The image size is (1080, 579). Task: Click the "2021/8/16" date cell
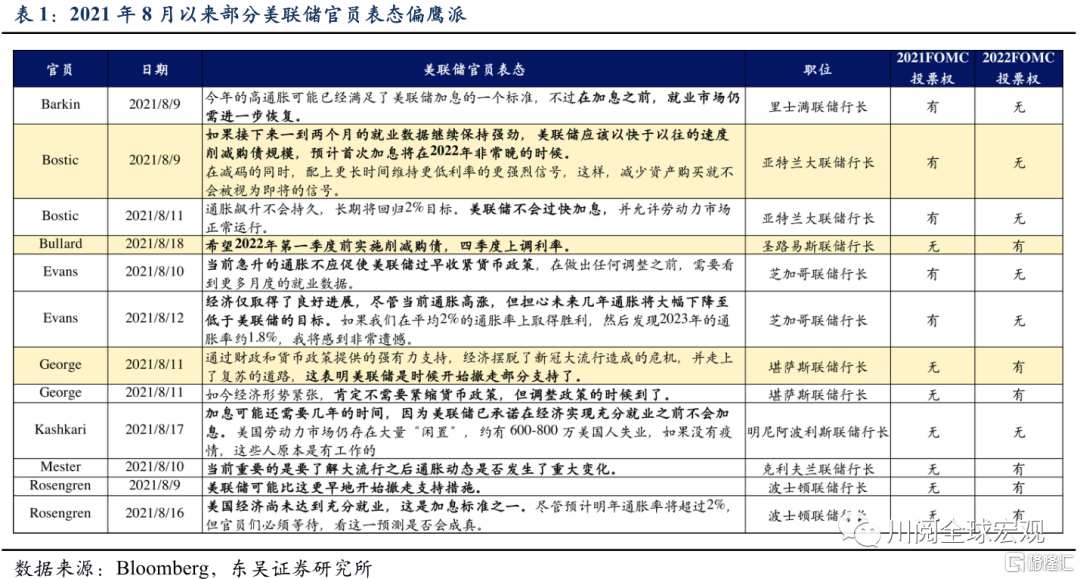(x=155, y=514)
